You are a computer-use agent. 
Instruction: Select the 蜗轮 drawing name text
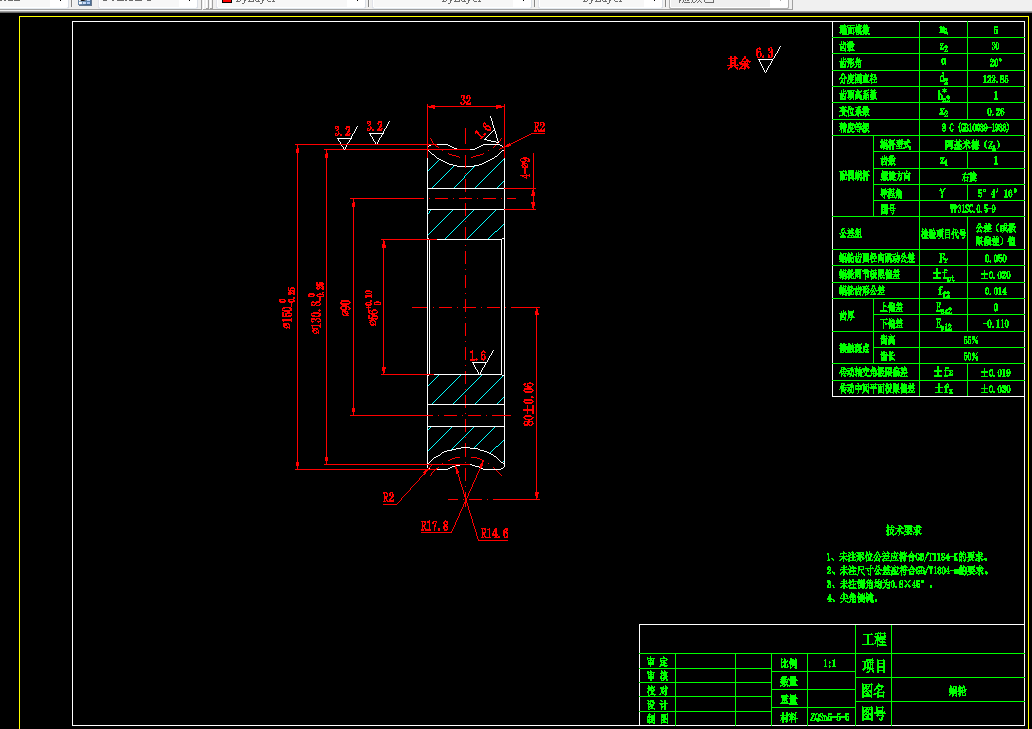pyautogui.click(x=957, y=691)
